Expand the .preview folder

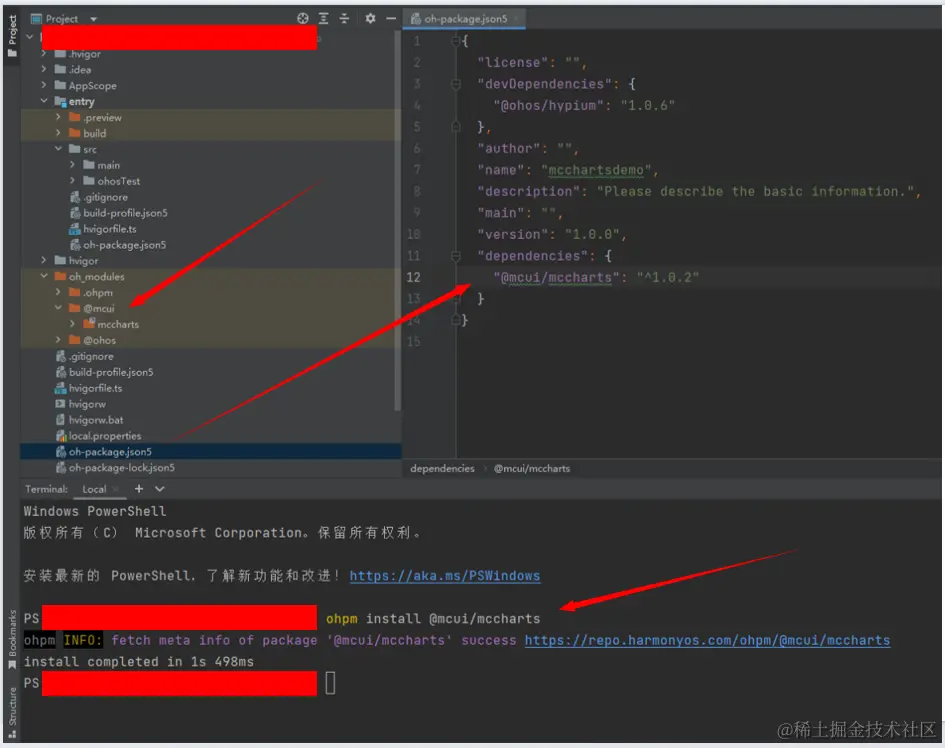tap(58, 117)
